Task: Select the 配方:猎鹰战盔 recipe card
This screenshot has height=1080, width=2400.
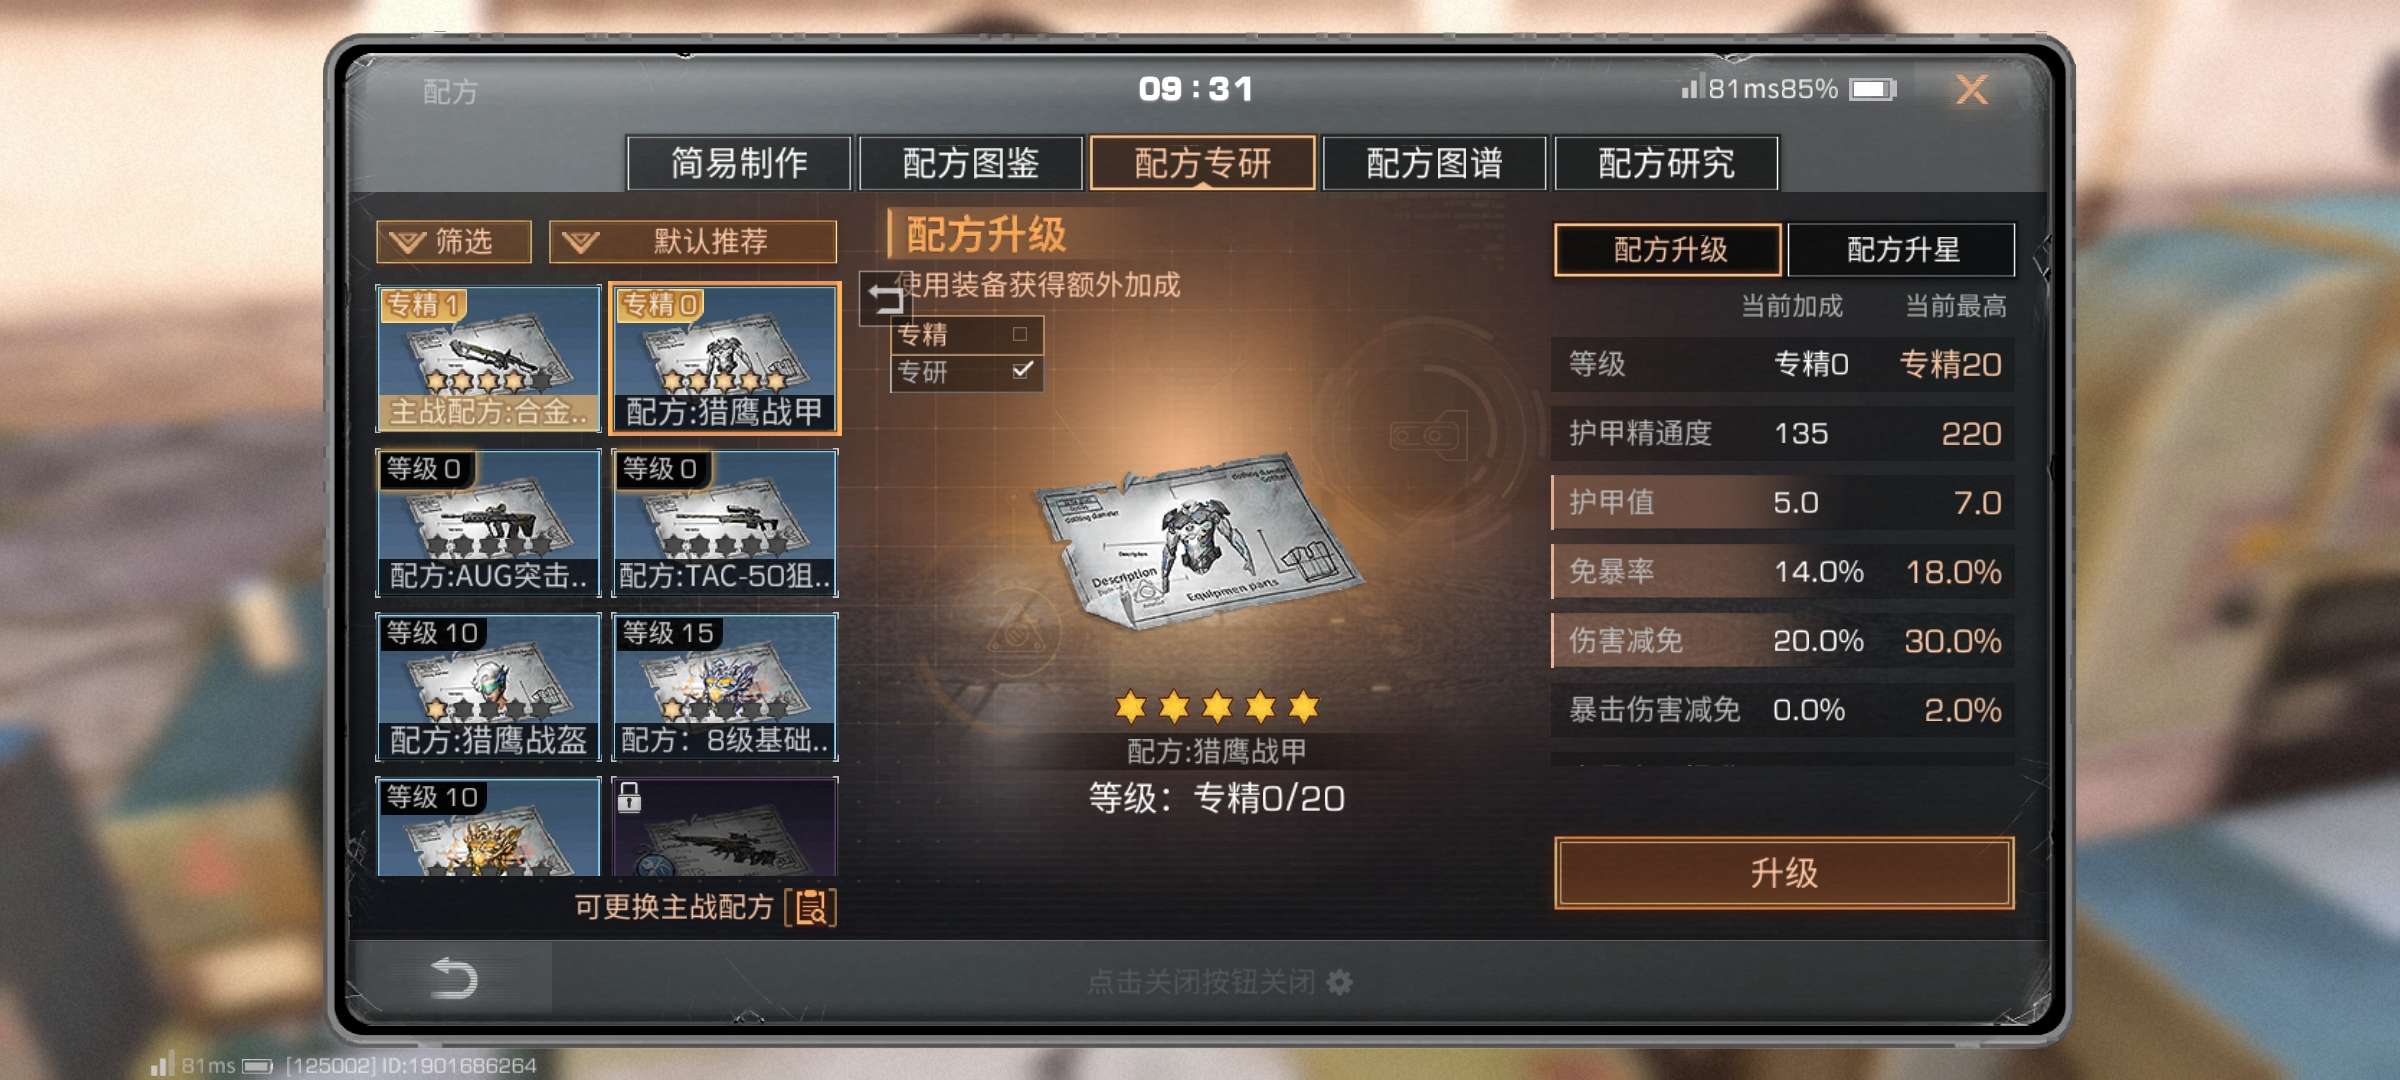Action: [488, 687]
